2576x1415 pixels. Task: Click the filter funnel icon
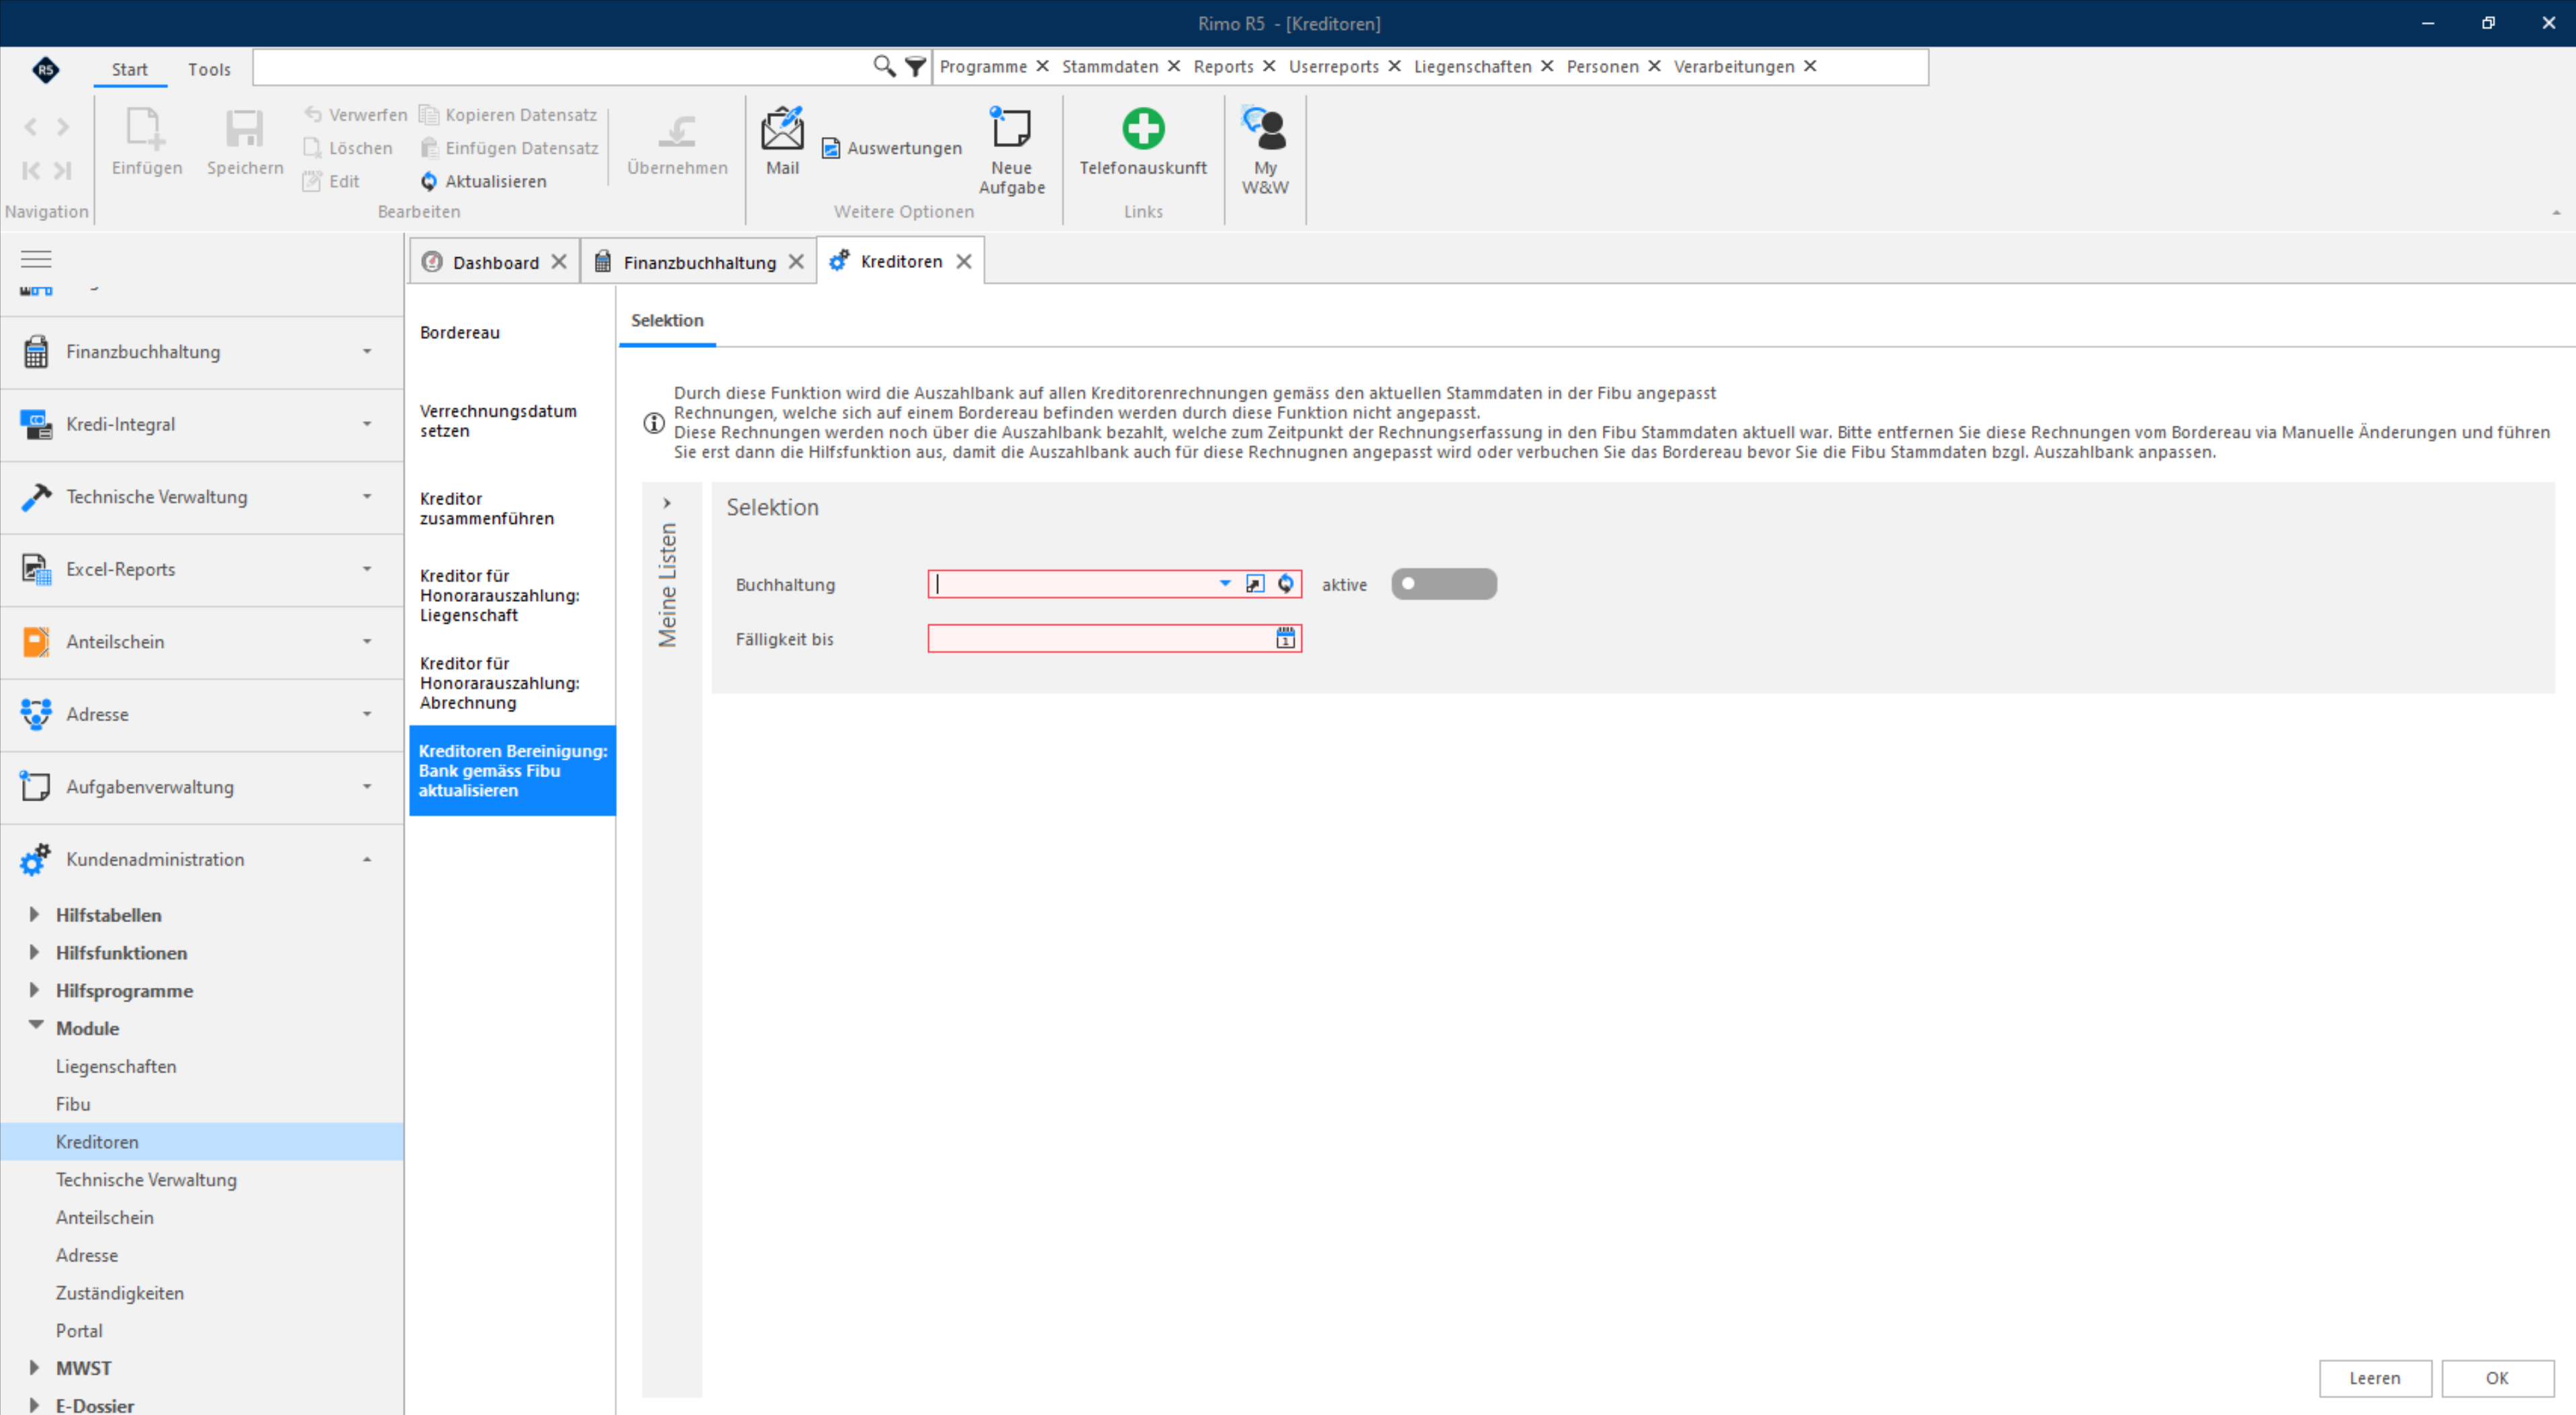click(x=915, y=66)
